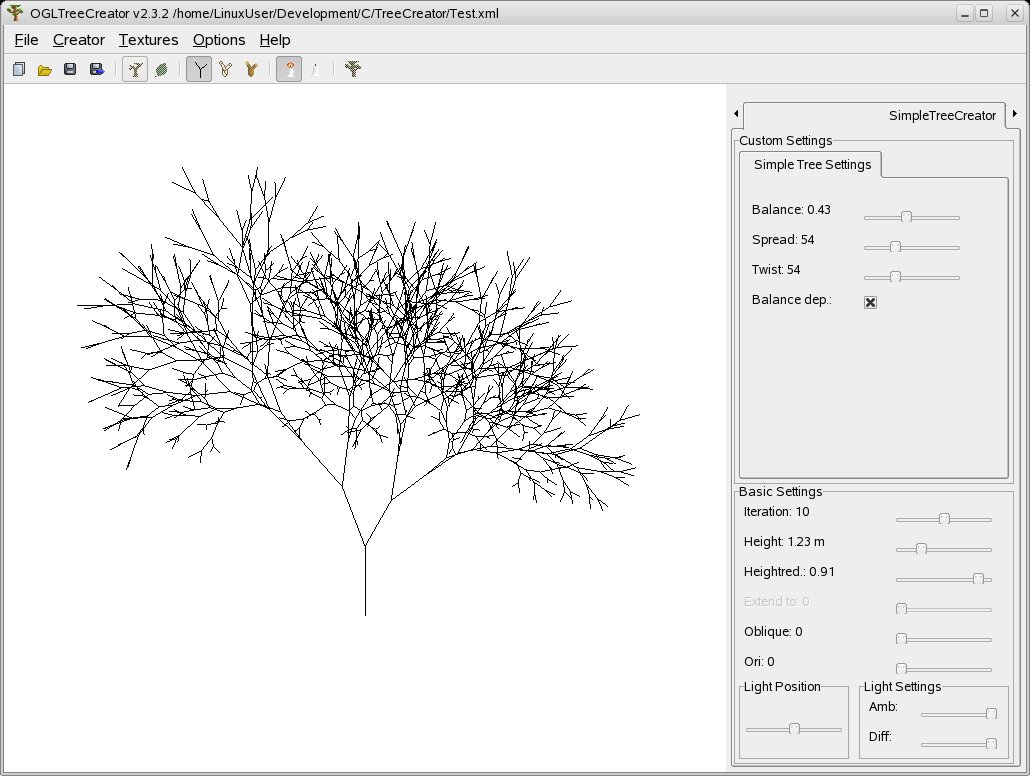Viewport: 1030px width, 776px height.
Task: Toggle the bare branch tree icon
Action: pyautogui.click(x=134, y=69)
